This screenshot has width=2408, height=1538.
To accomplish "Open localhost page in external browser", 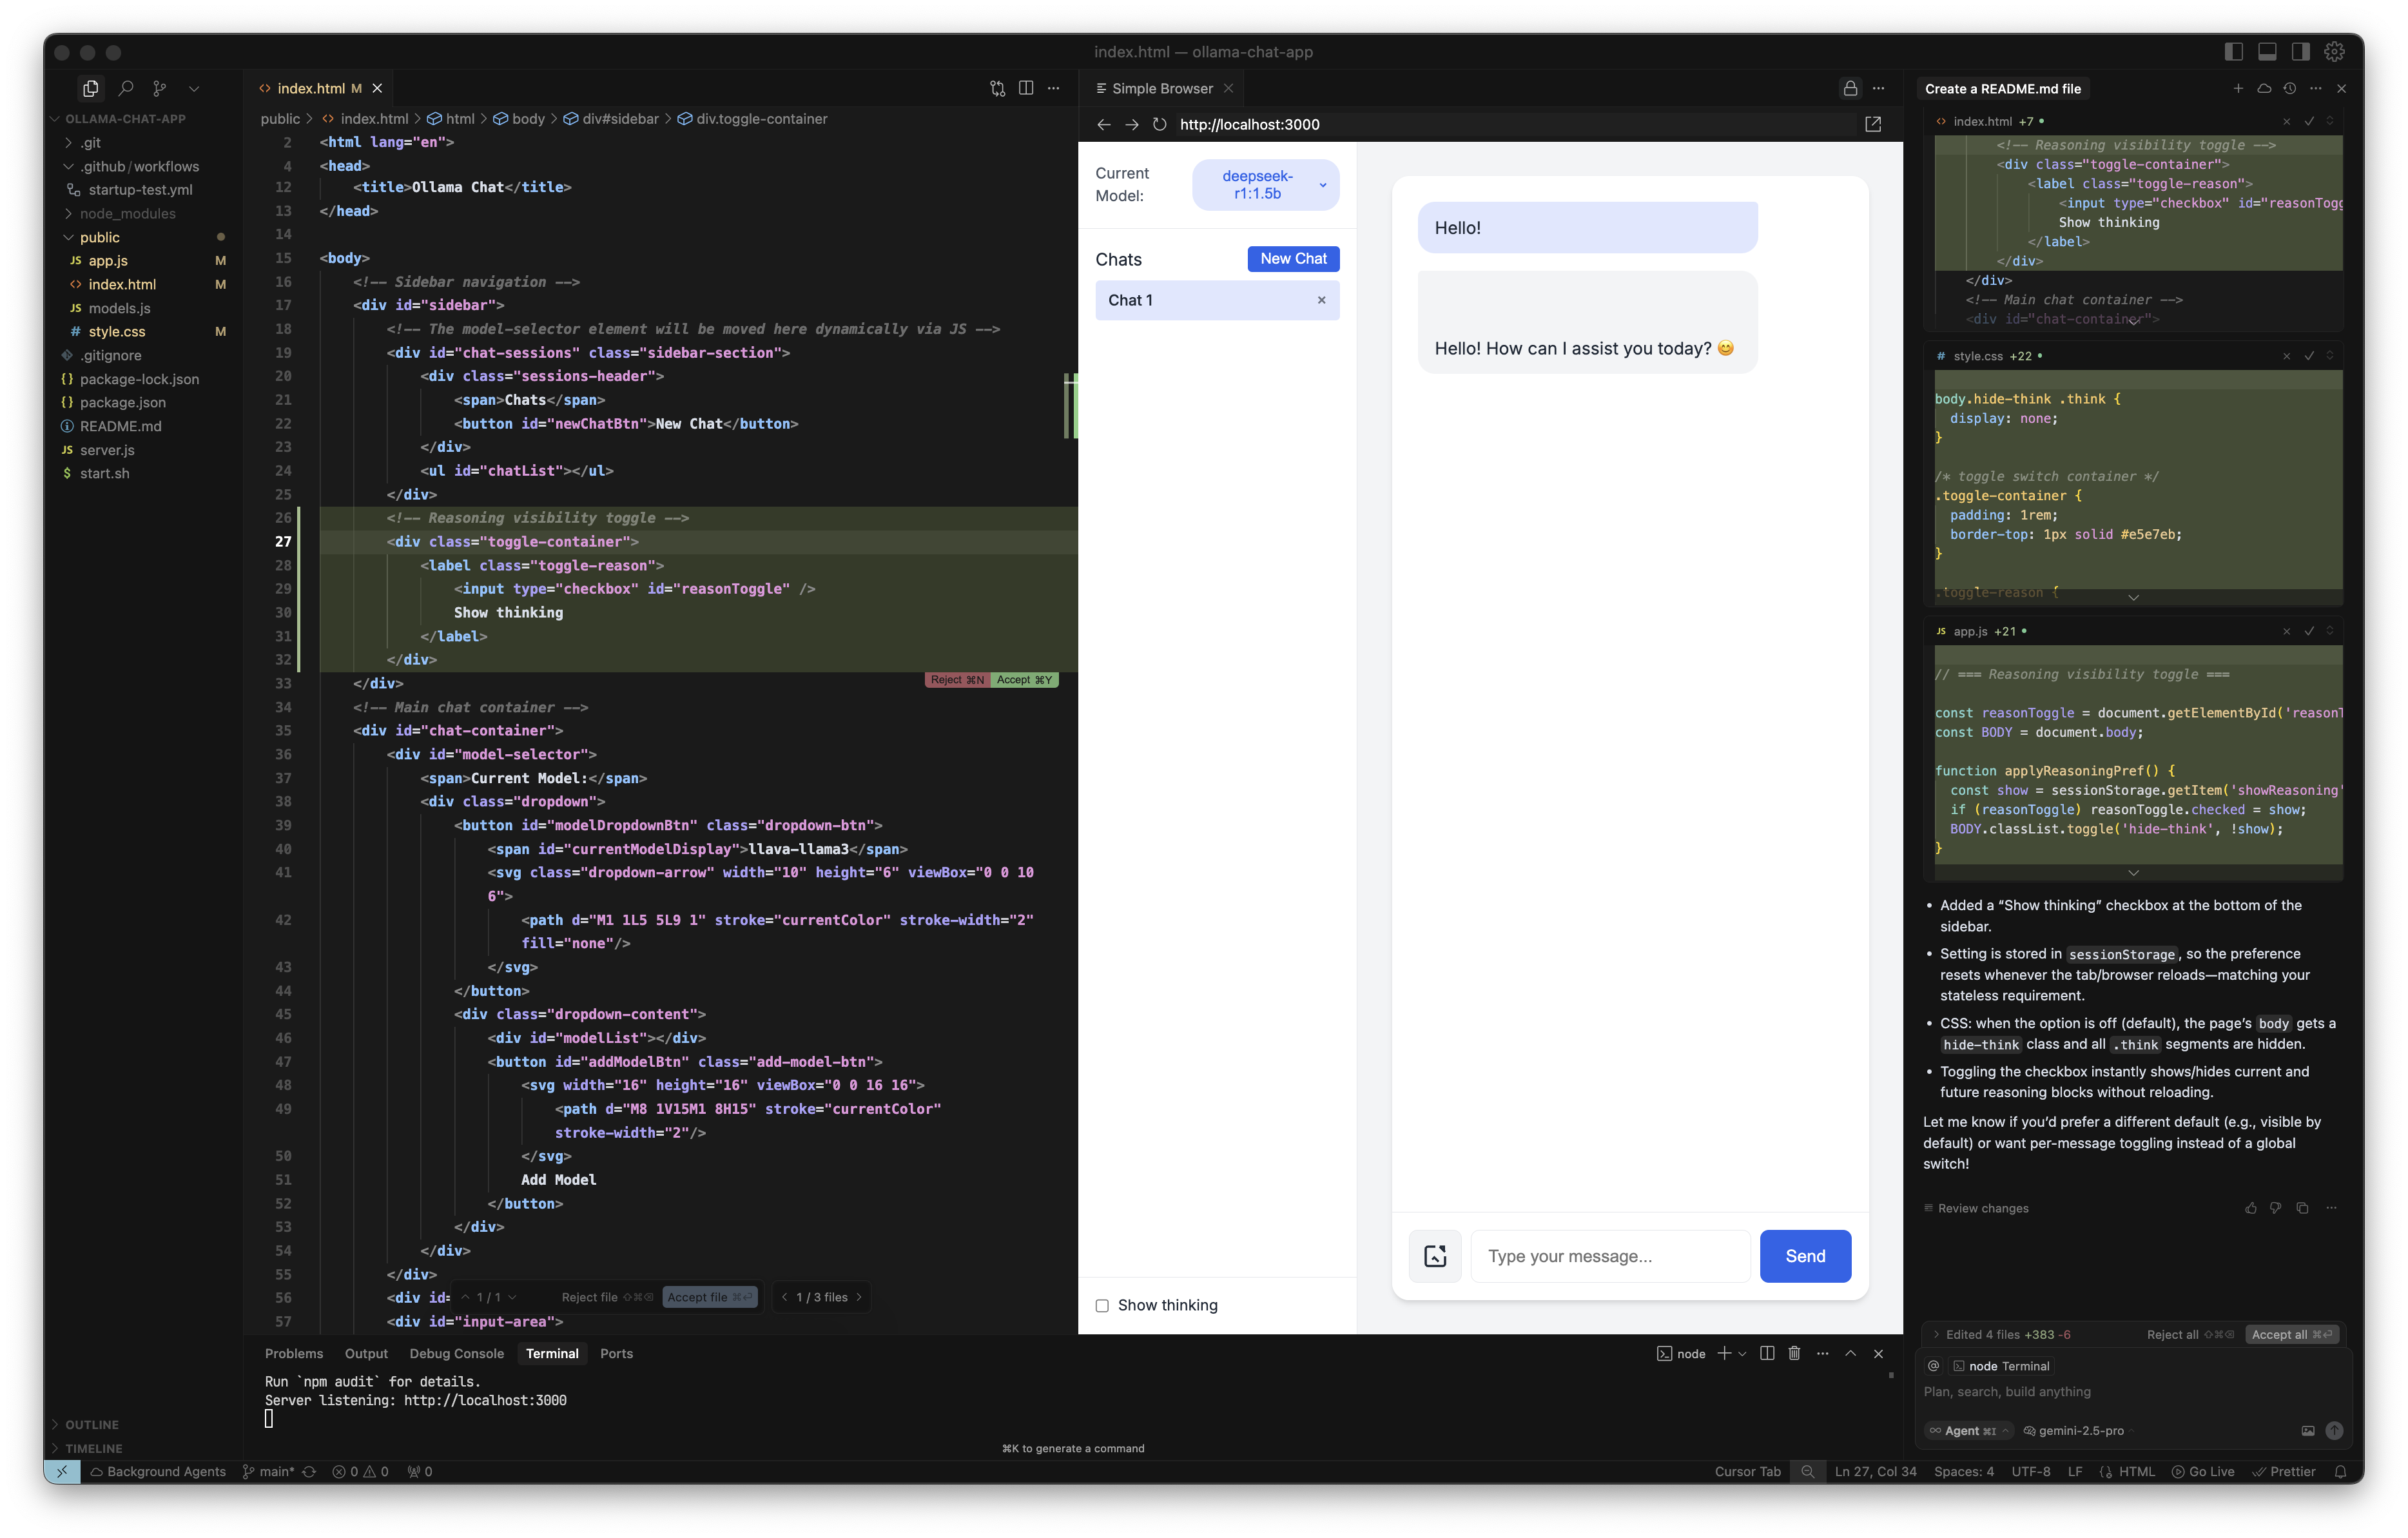I will [x=1873, y=124].
